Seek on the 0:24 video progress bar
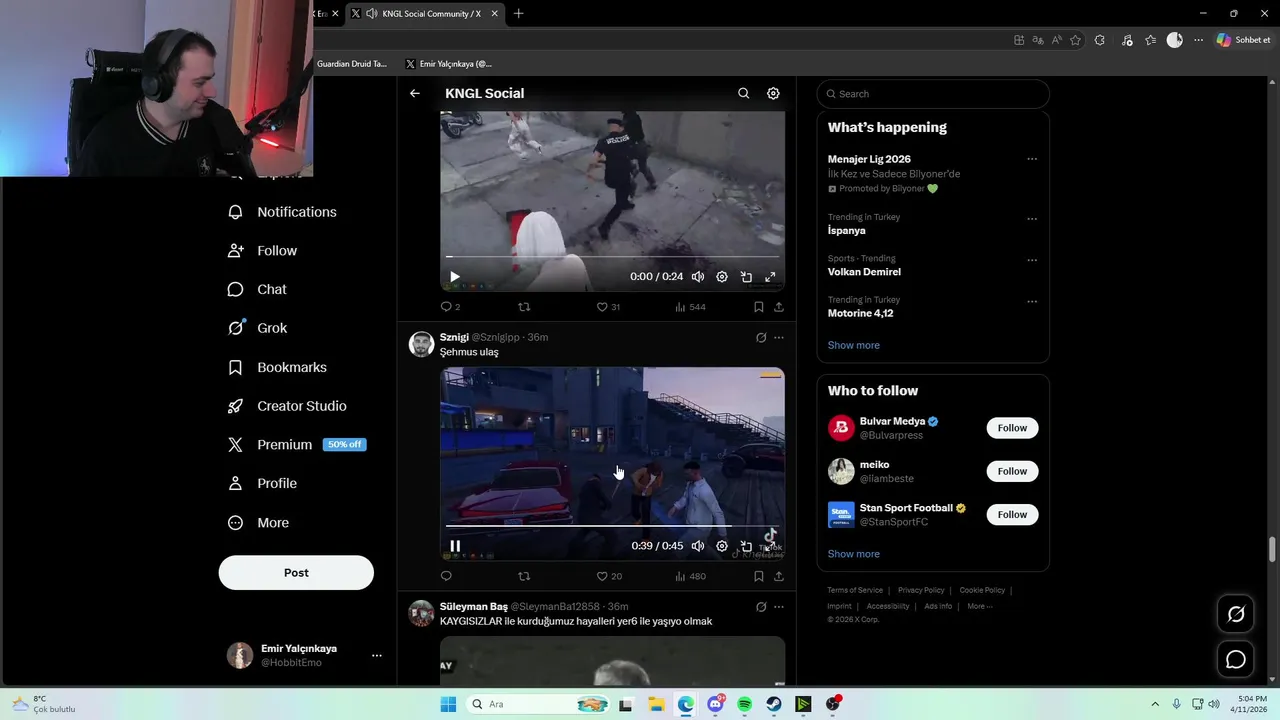1280x720 pixels. point(612,256)
